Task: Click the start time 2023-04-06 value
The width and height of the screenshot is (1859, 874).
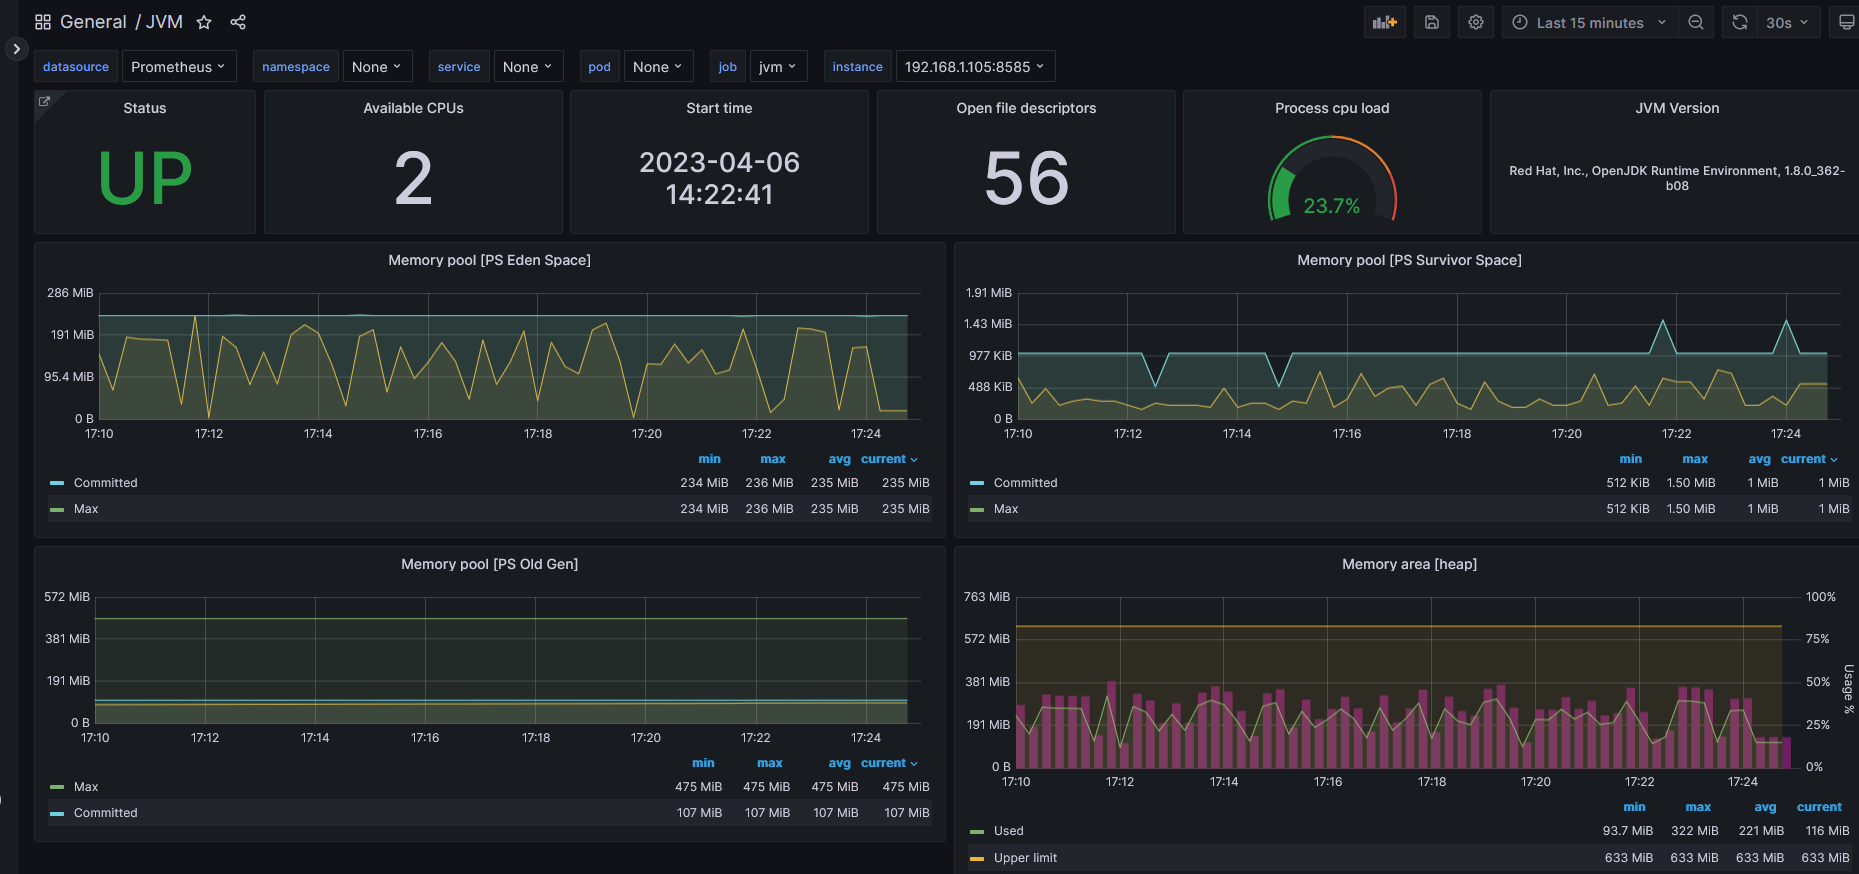Action: click(x=719, y=178)
